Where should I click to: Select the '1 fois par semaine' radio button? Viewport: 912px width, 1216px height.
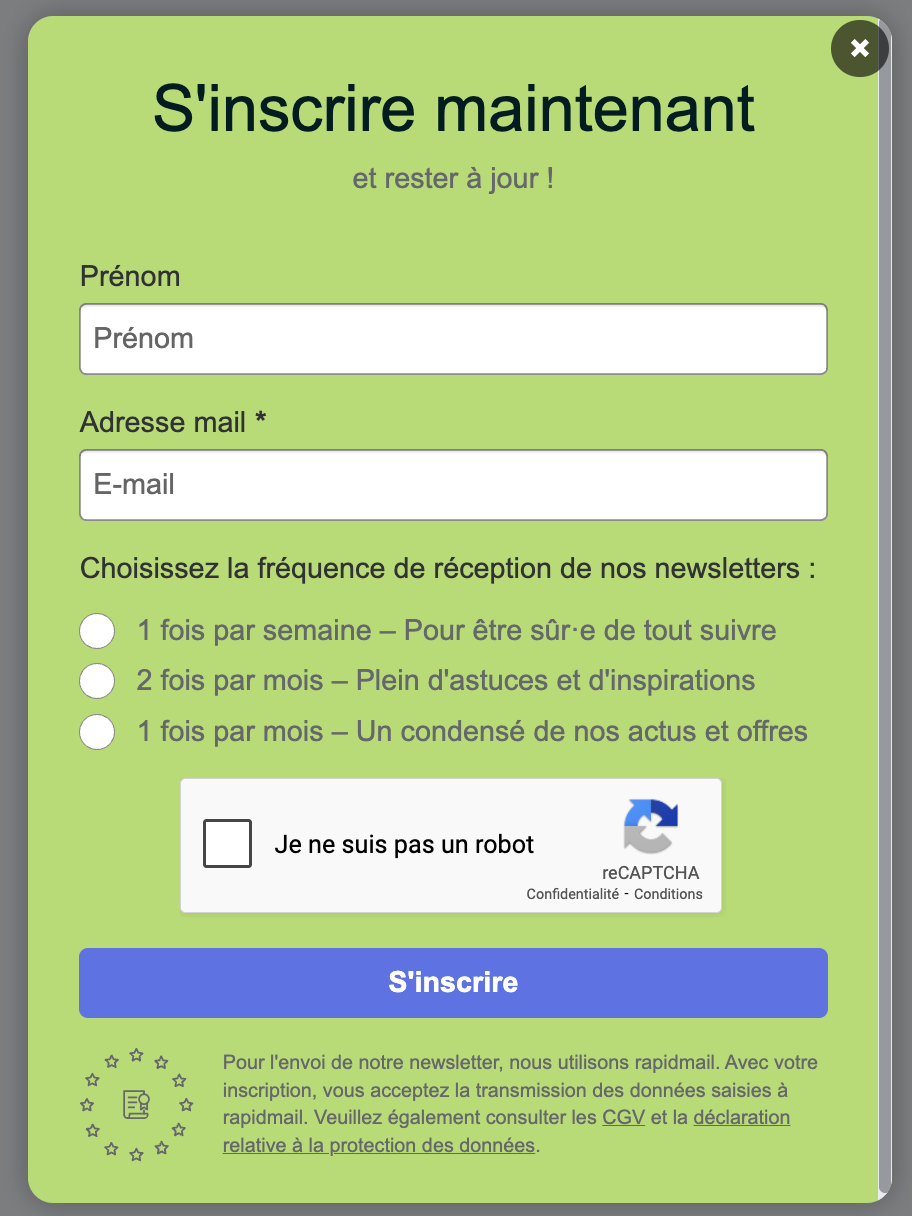click(97, 631)
